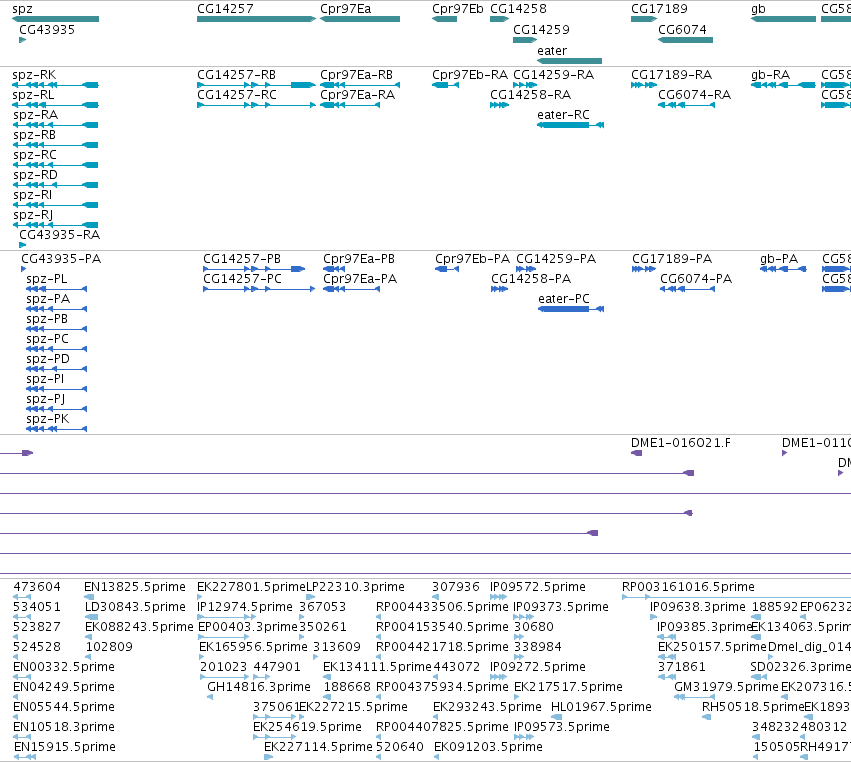This screenshot has width=851, height=762.
Task: Open the Cpr97Ea gene label
Action: point(346,9)
